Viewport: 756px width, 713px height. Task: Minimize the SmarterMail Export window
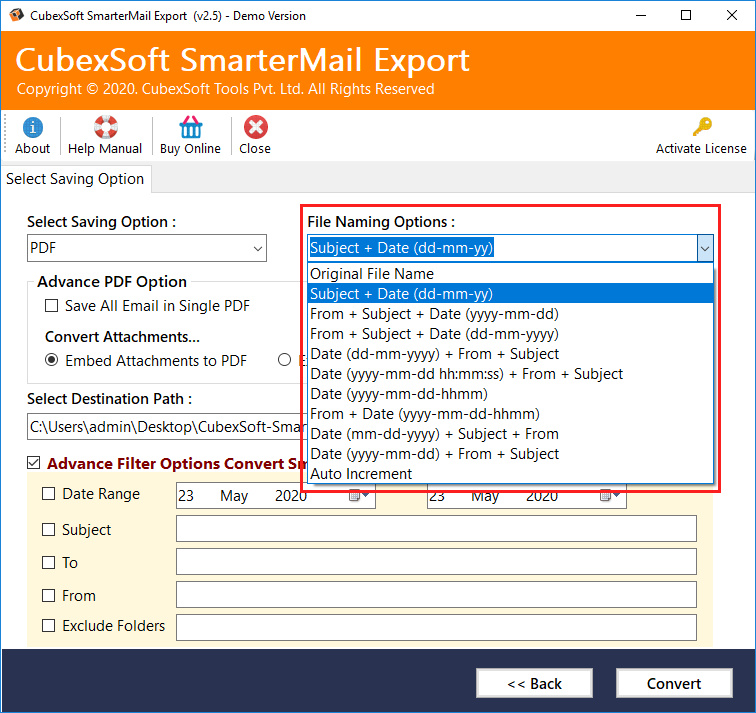pyautogui.click(x=641, y=15)
